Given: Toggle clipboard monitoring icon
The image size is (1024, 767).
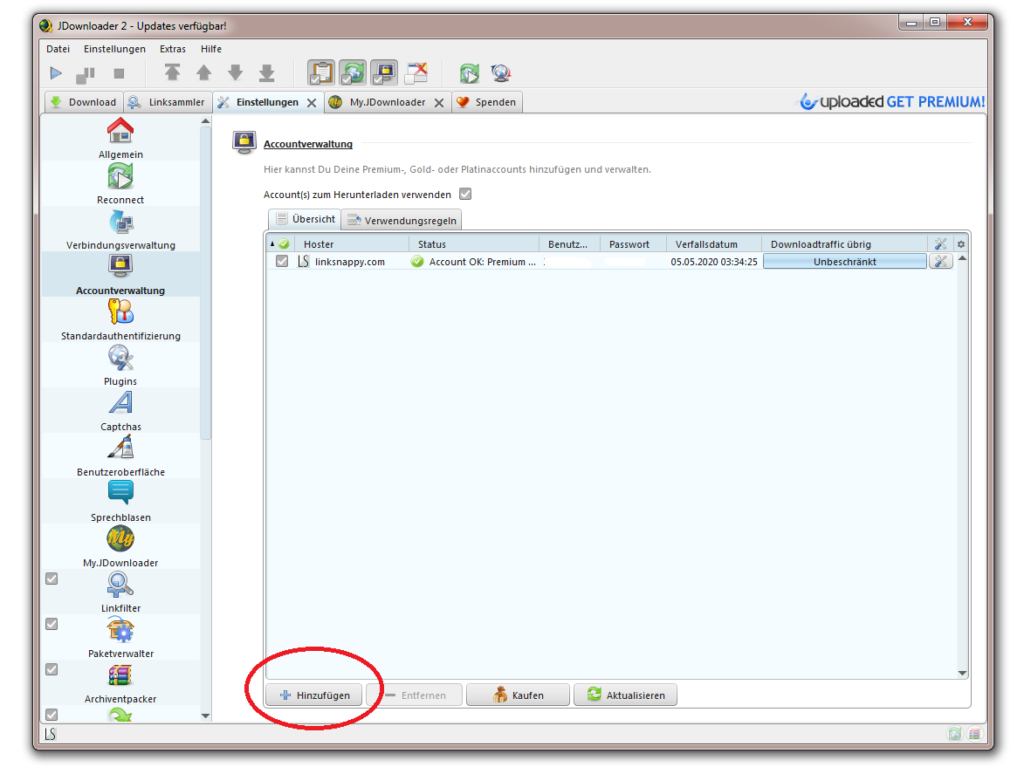Looking at the screenshot, I should coord(321,73).
